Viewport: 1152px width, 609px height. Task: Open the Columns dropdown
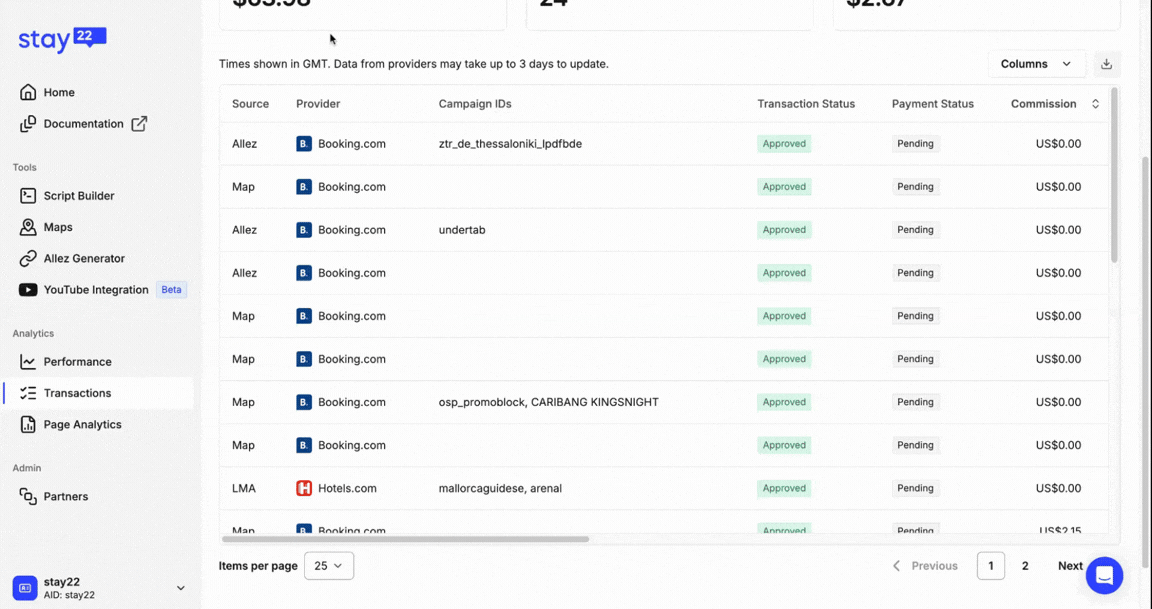[x=1035, y=64]
